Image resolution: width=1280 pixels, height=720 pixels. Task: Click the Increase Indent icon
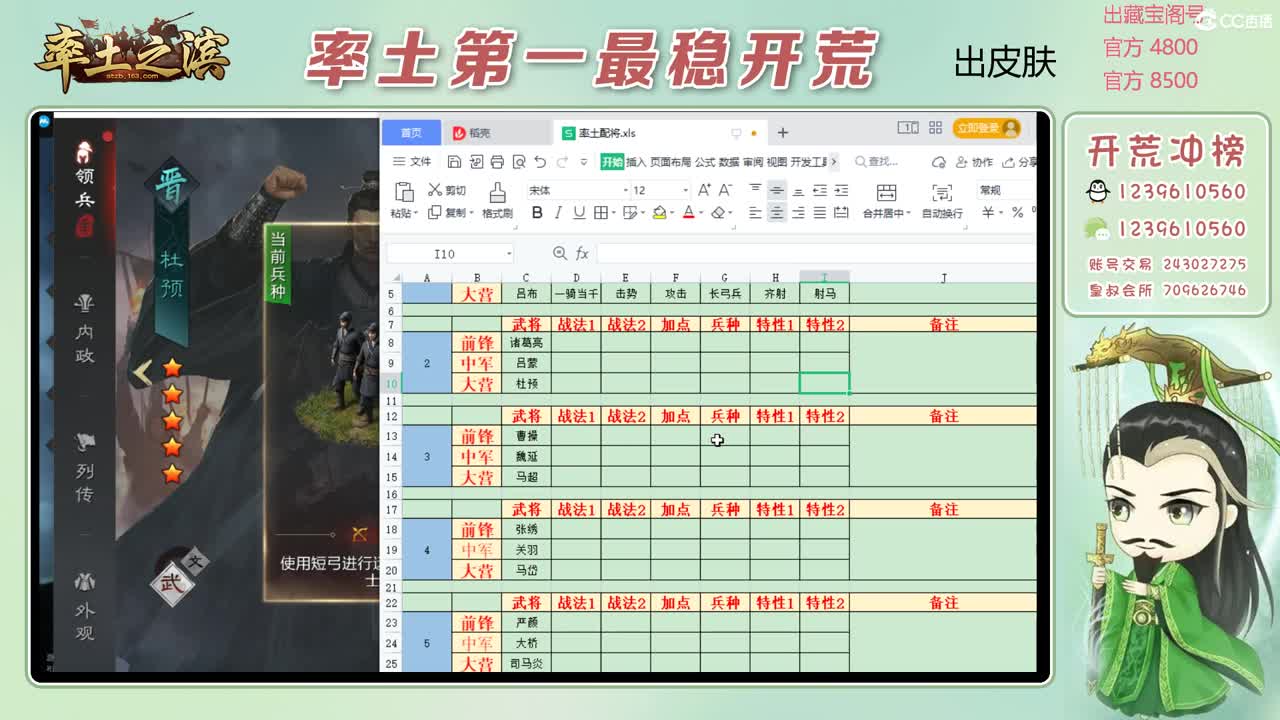pyautogui.click(x=841, y=190)
